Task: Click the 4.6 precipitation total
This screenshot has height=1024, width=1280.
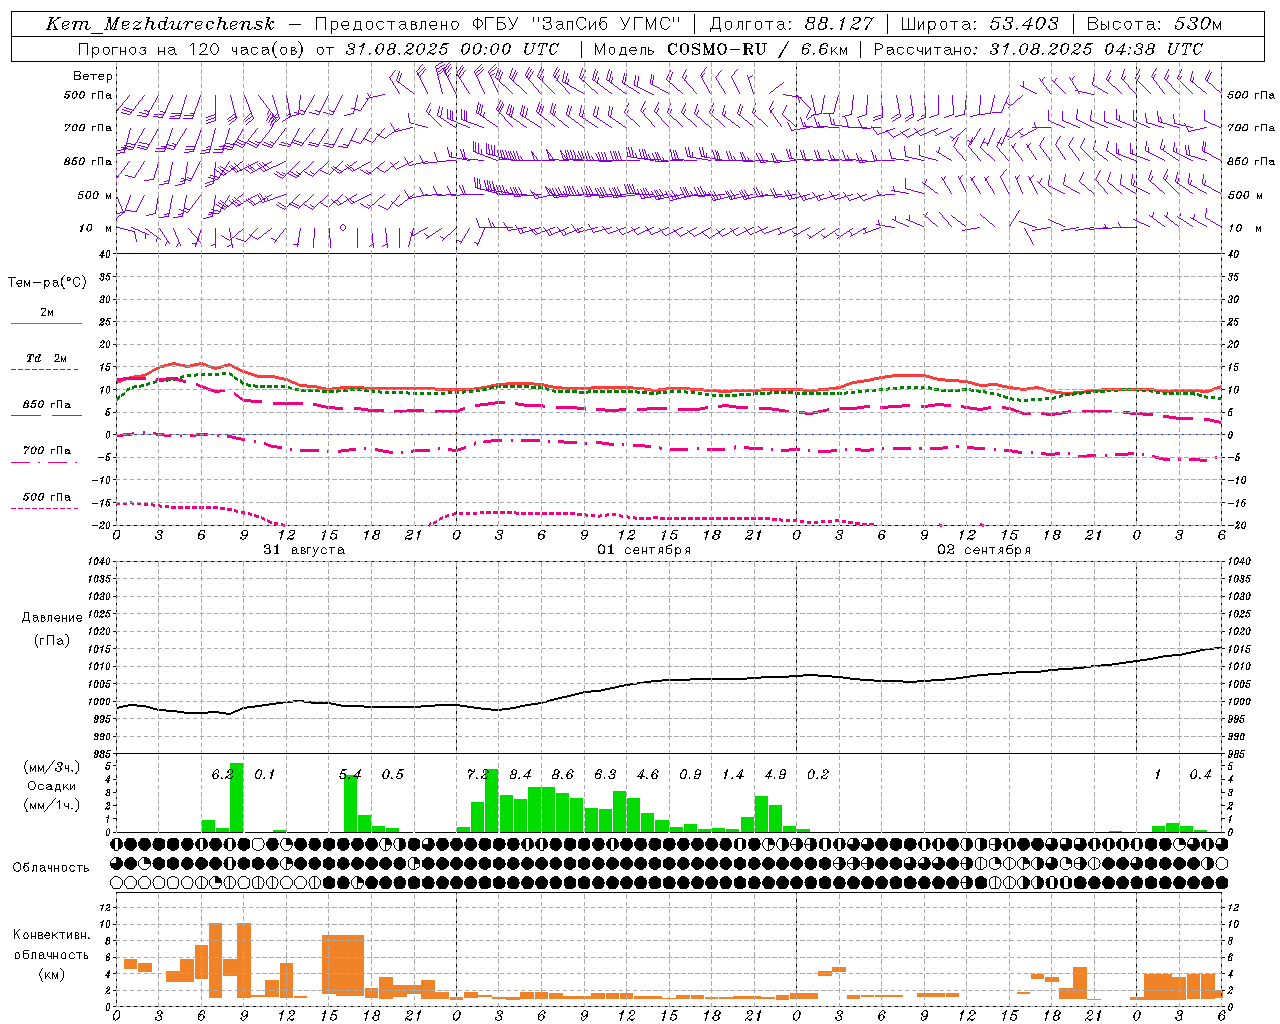Action: coord(648,775)
